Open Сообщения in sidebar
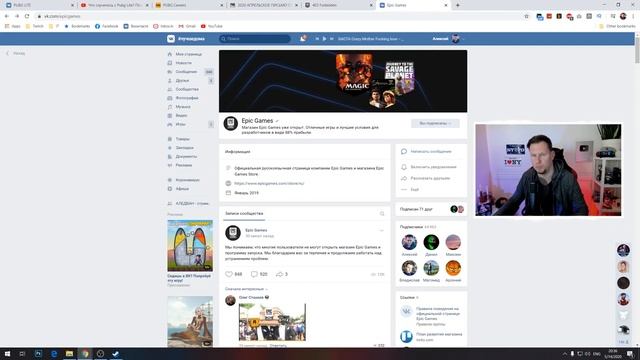Screen dimensions: 640x360 [186, 72]
